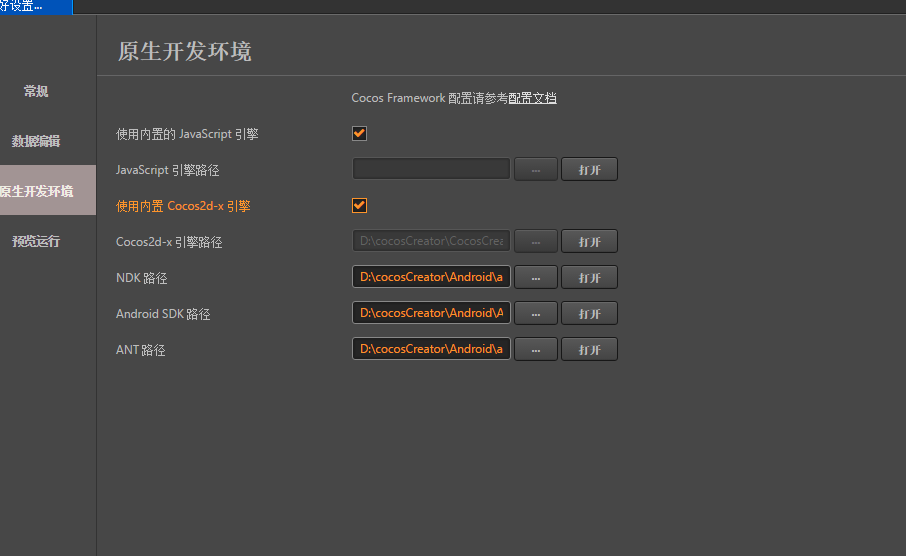Screen dimensions: 906x556
Task: Click 打开 next to Android SDK 路径
Action: coord(589,313)
